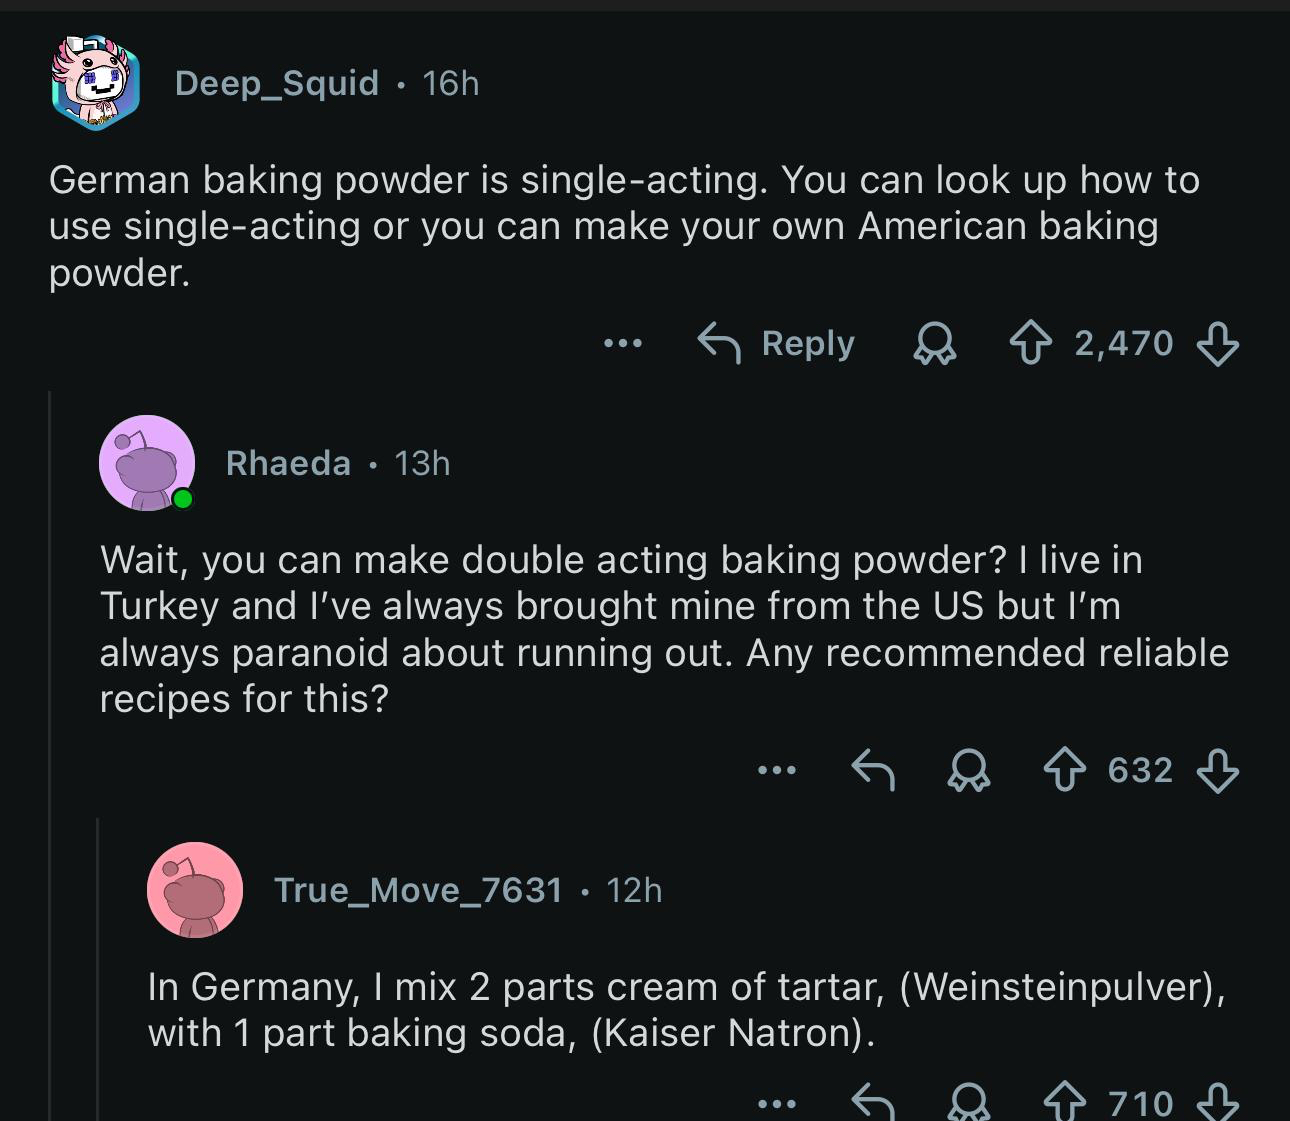Upvote True_Move_7631's comment
The height and width of the screenshot is (1121, 1290).
pyautogui.click(x=1064, y=1102)
